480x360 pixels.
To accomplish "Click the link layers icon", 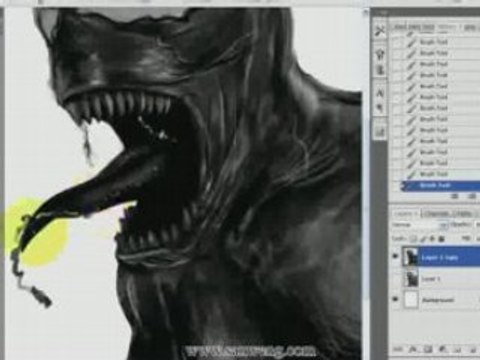I will pos(397,349).
